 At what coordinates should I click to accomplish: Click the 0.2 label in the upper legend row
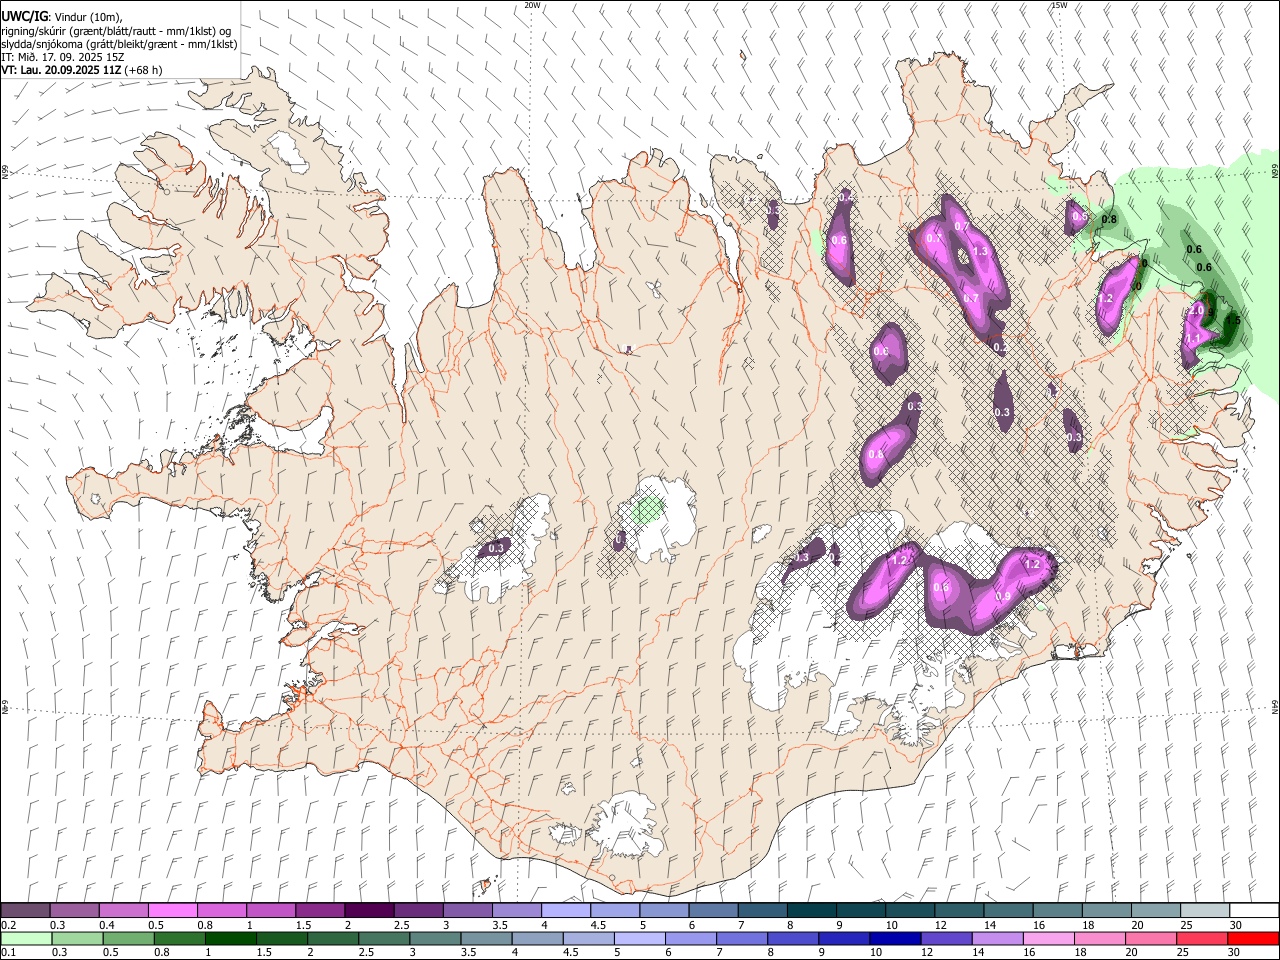point(9,925)
